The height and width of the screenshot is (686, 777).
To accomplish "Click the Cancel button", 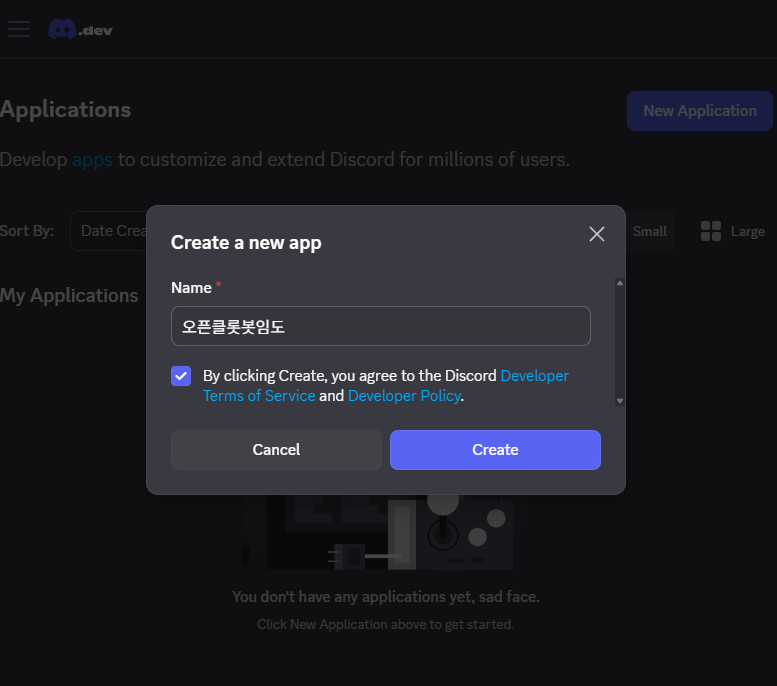I will point(276,450).
